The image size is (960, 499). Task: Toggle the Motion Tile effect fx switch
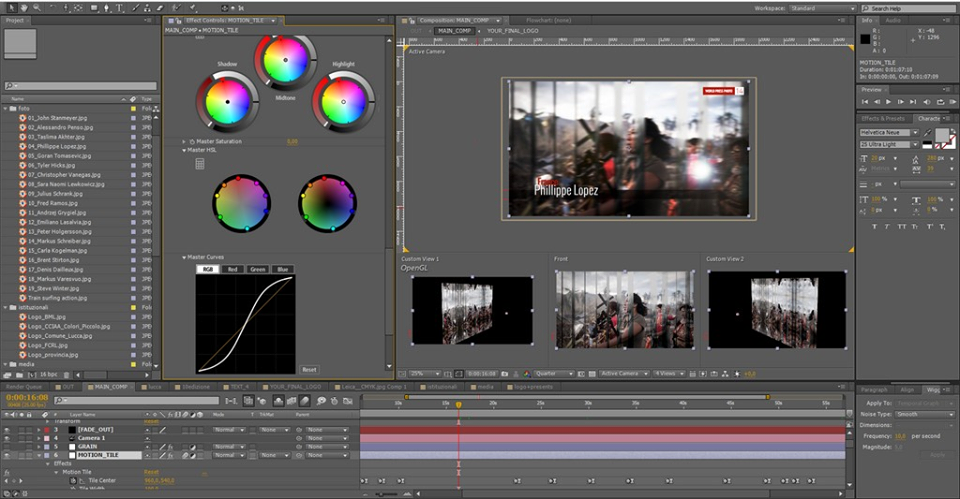tap(7, 473)
